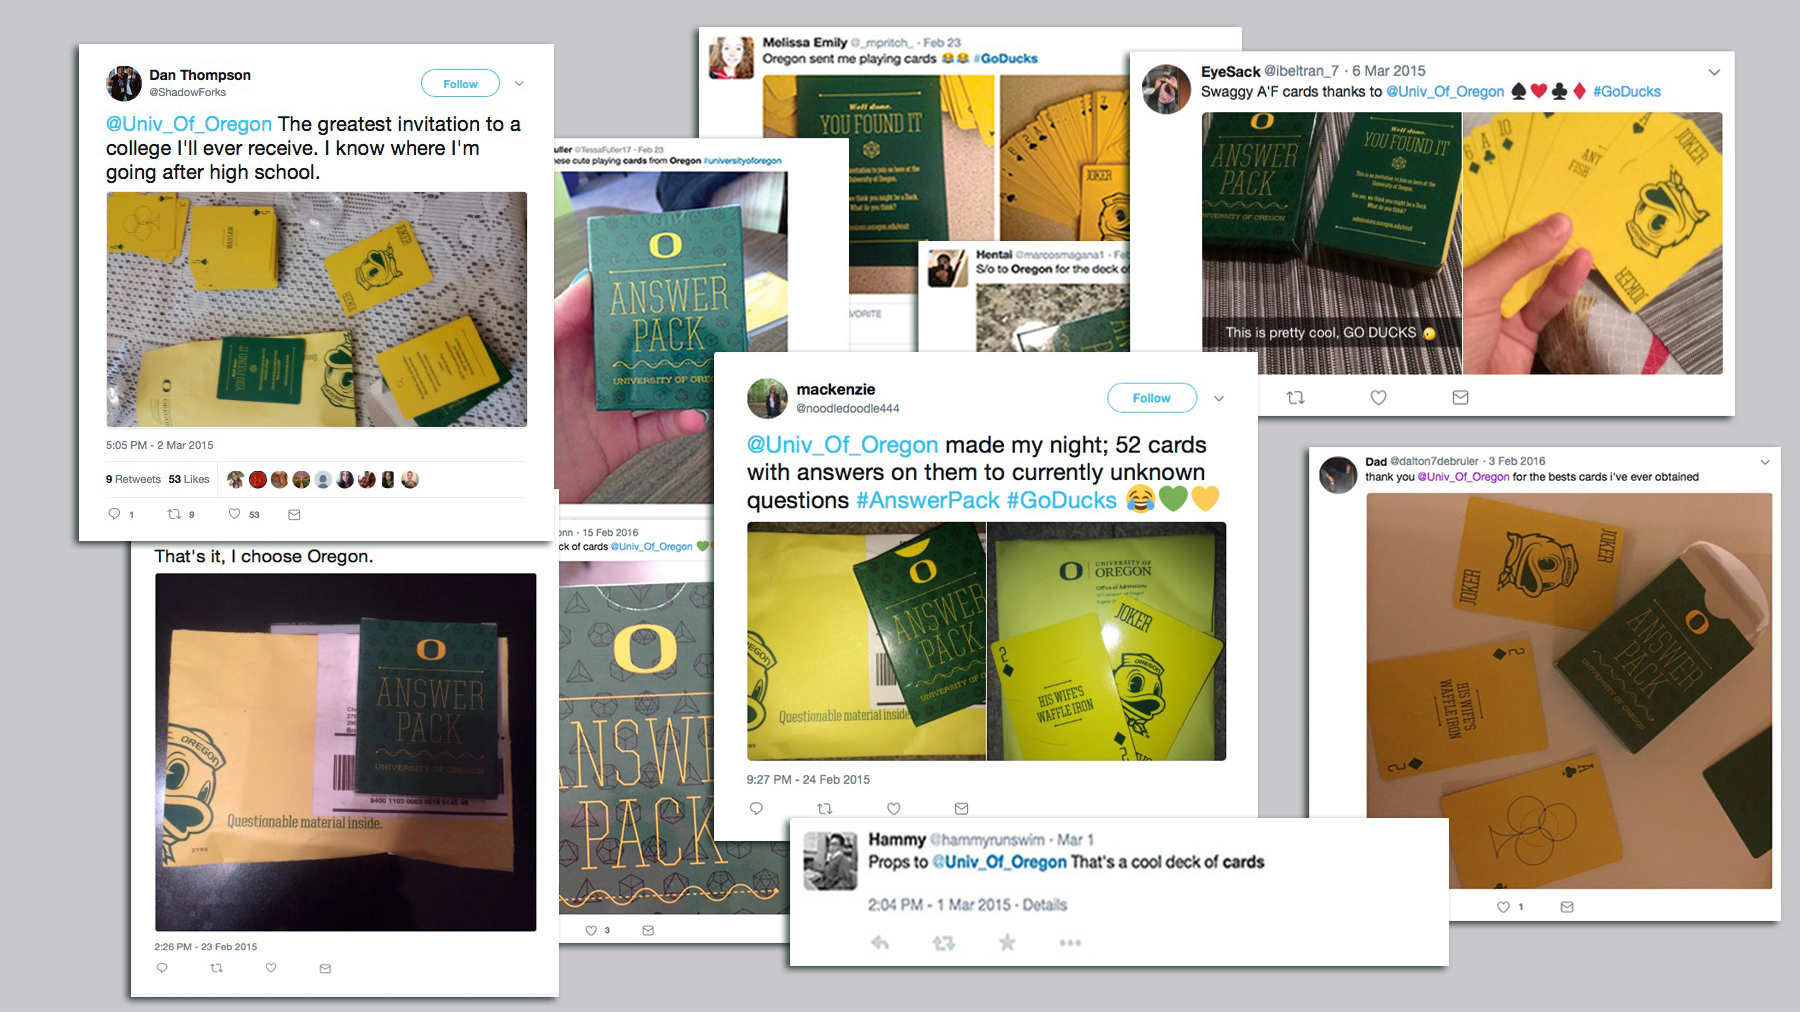Follow mackenzie's account

pos(1151,398)
